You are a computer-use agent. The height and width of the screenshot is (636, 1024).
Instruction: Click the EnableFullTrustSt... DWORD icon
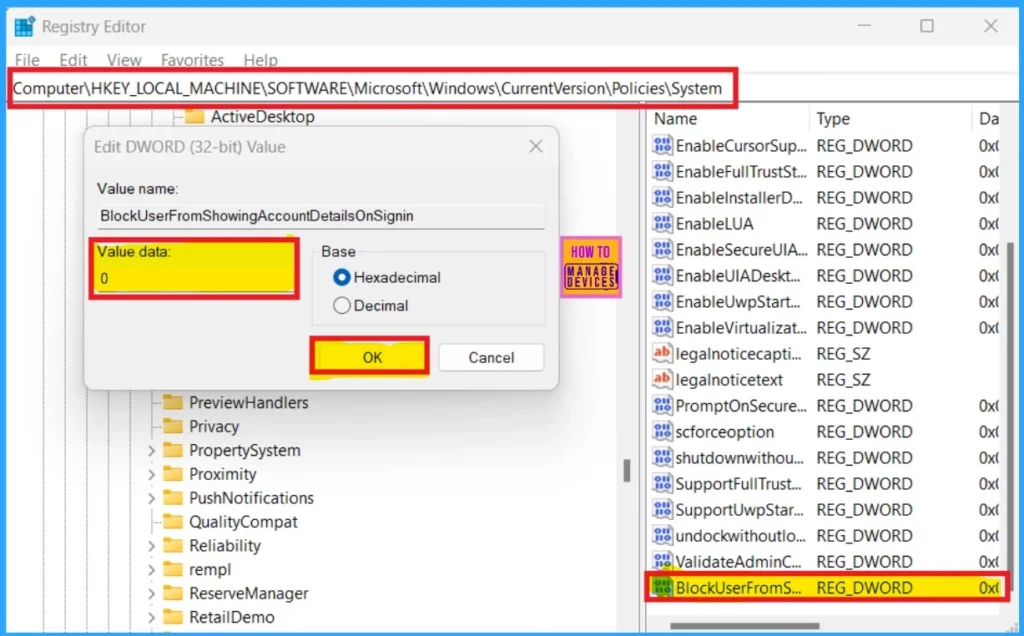(x=662, y=171)
